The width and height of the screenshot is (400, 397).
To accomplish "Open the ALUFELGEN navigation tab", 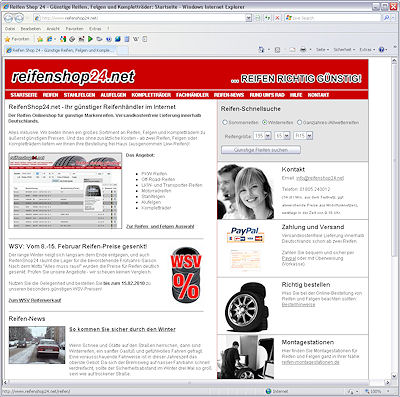I will coord(113,95).
